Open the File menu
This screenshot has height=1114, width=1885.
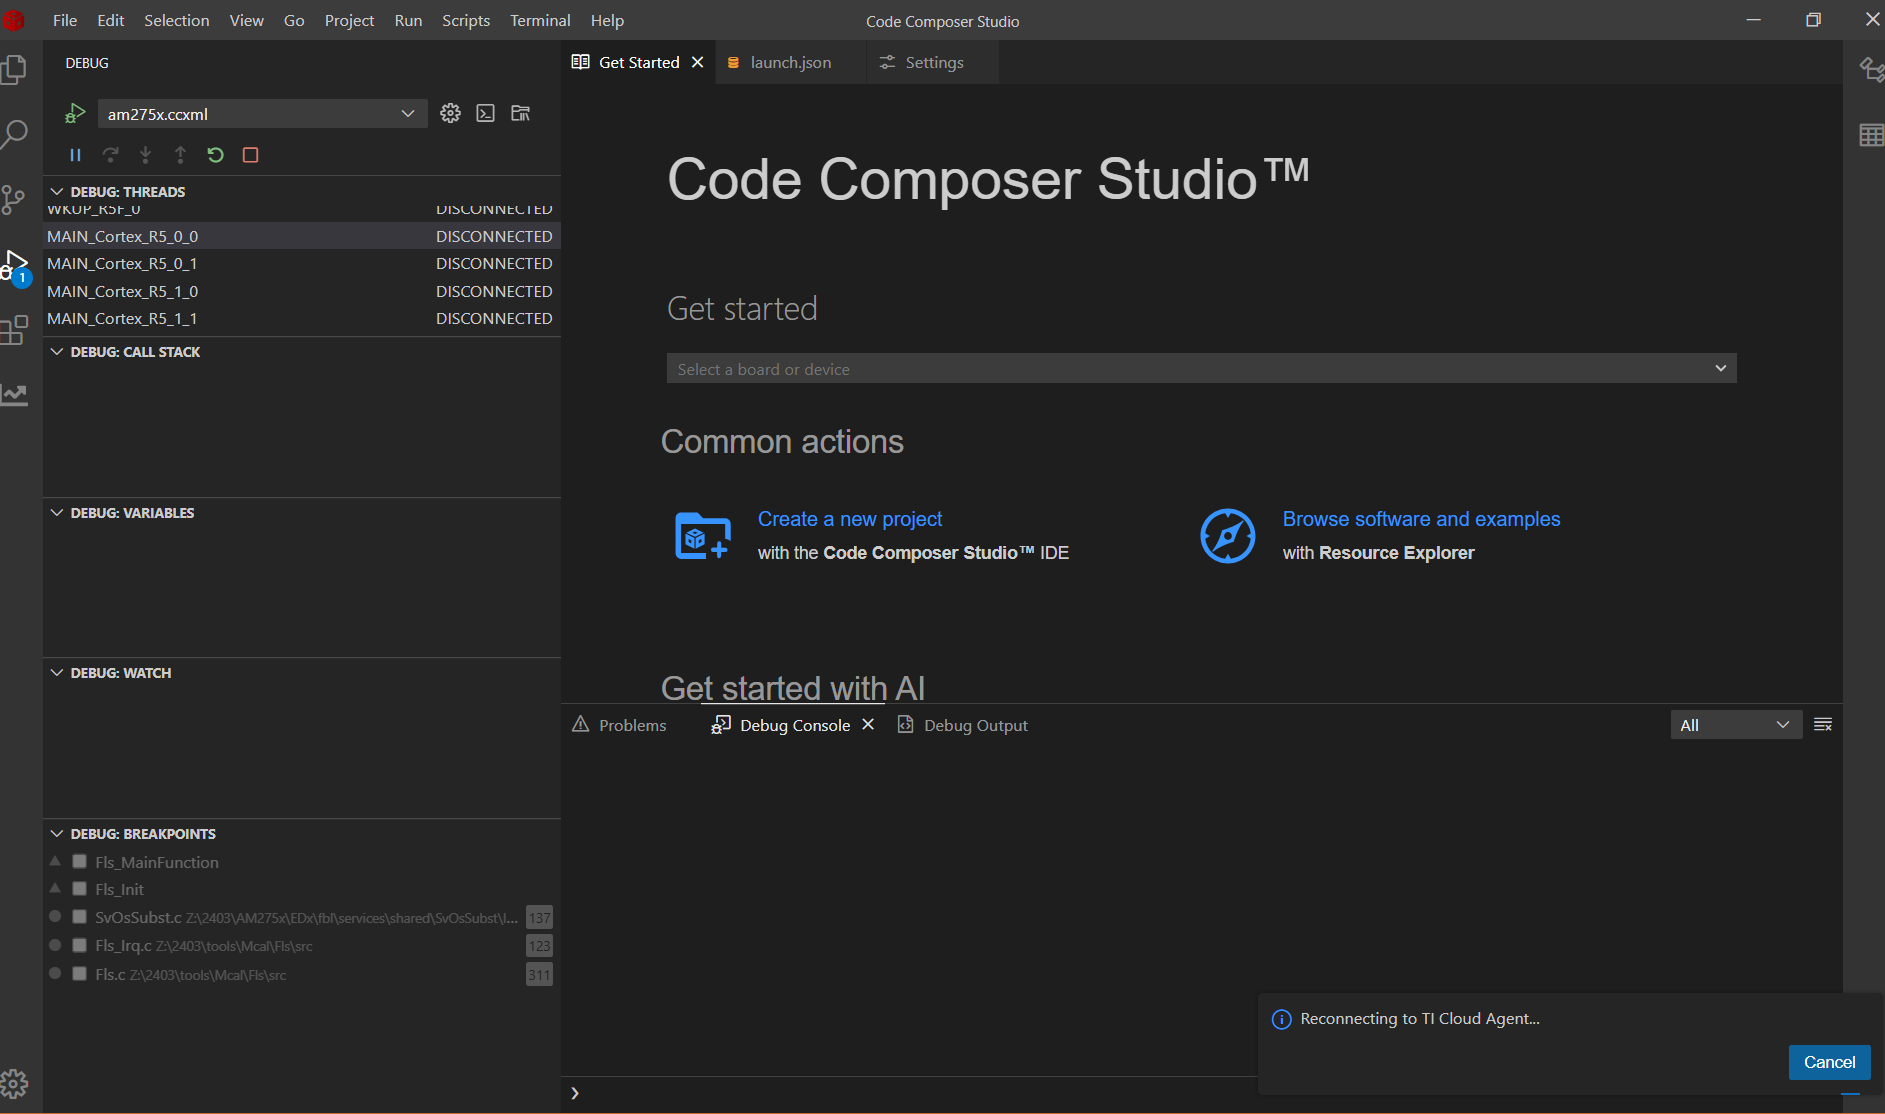pos(65,20)
